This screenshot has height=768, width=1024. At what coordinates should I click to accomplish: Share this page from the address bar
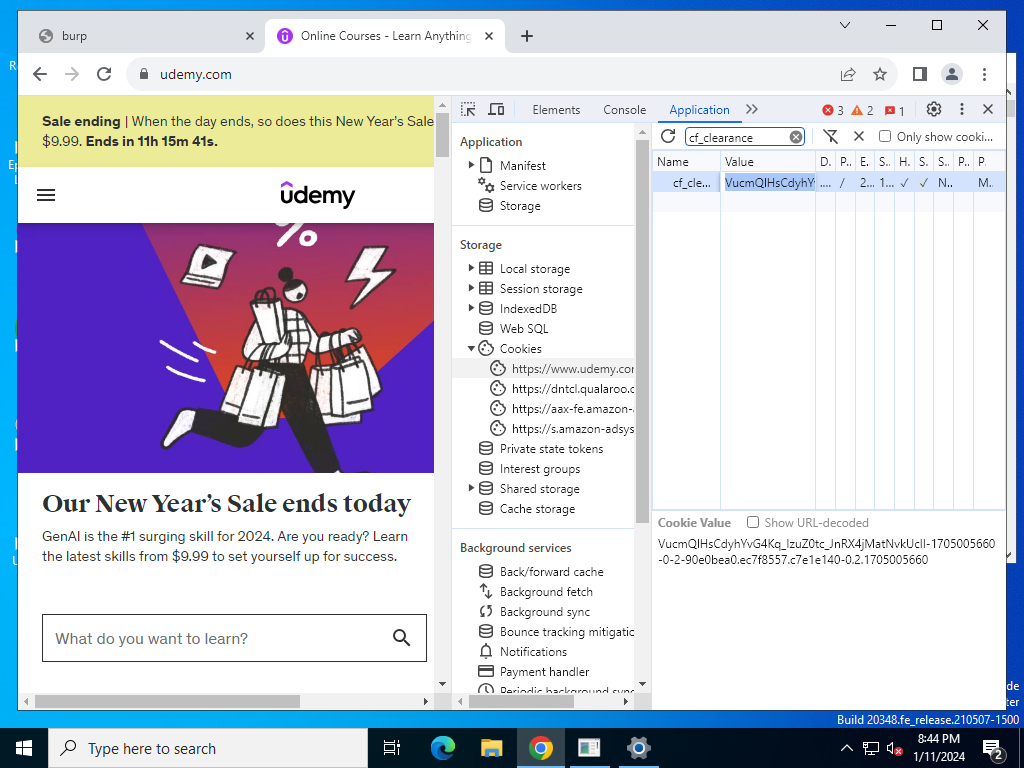848,74
